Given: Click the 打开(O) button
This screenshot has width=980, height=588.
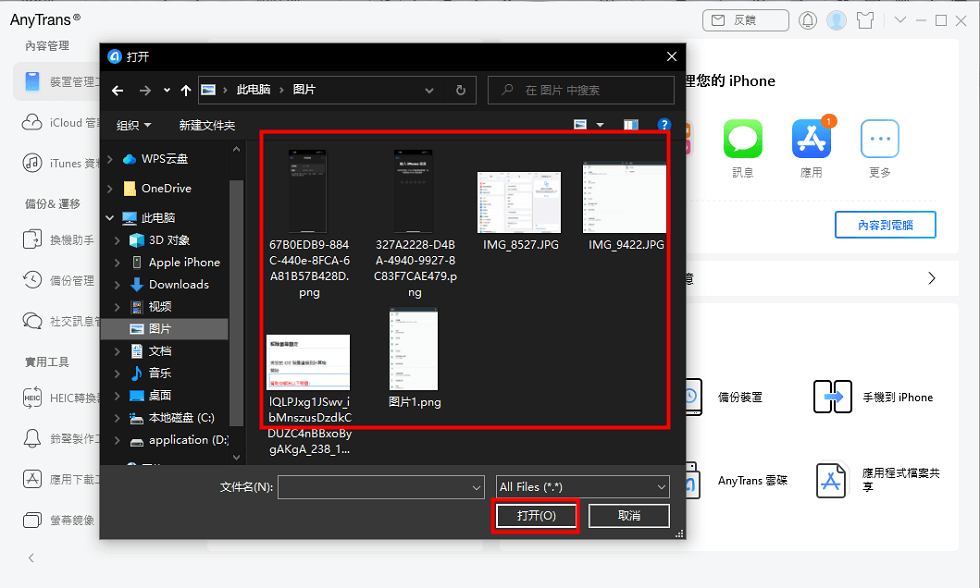Looking at the screenshot, I should 536,516.
